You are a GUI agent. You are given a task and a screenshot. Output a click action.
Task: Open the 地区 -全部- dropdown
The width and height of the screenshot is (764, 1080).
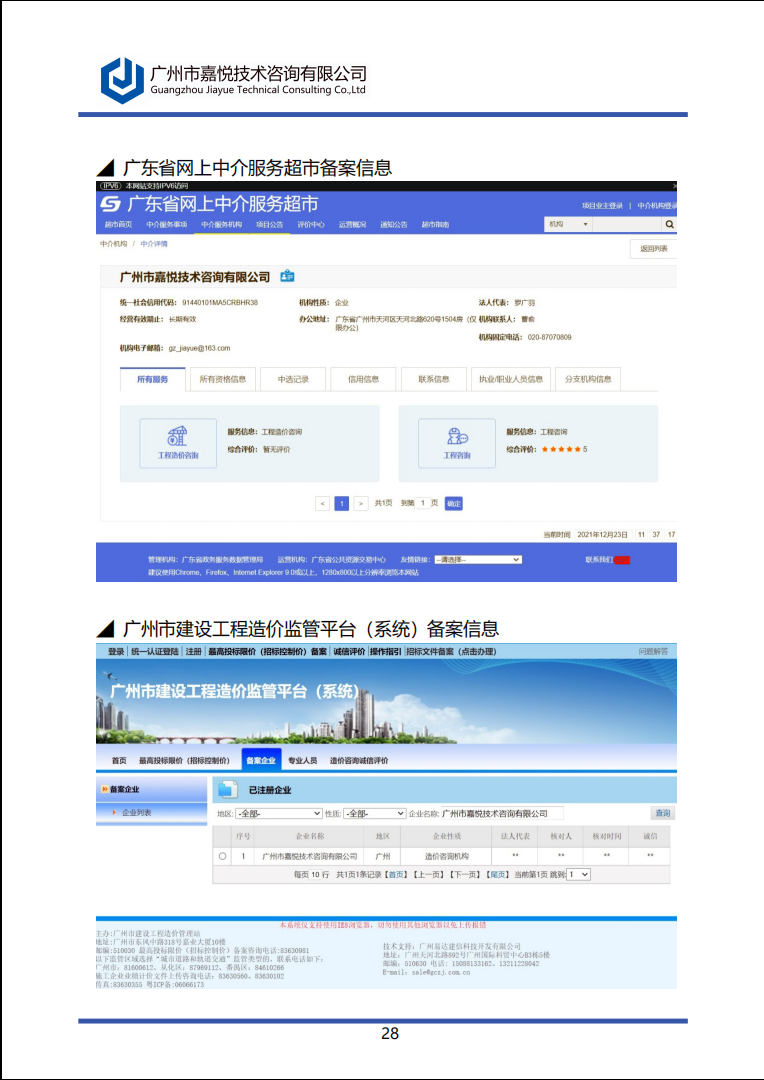click(279, 813)
